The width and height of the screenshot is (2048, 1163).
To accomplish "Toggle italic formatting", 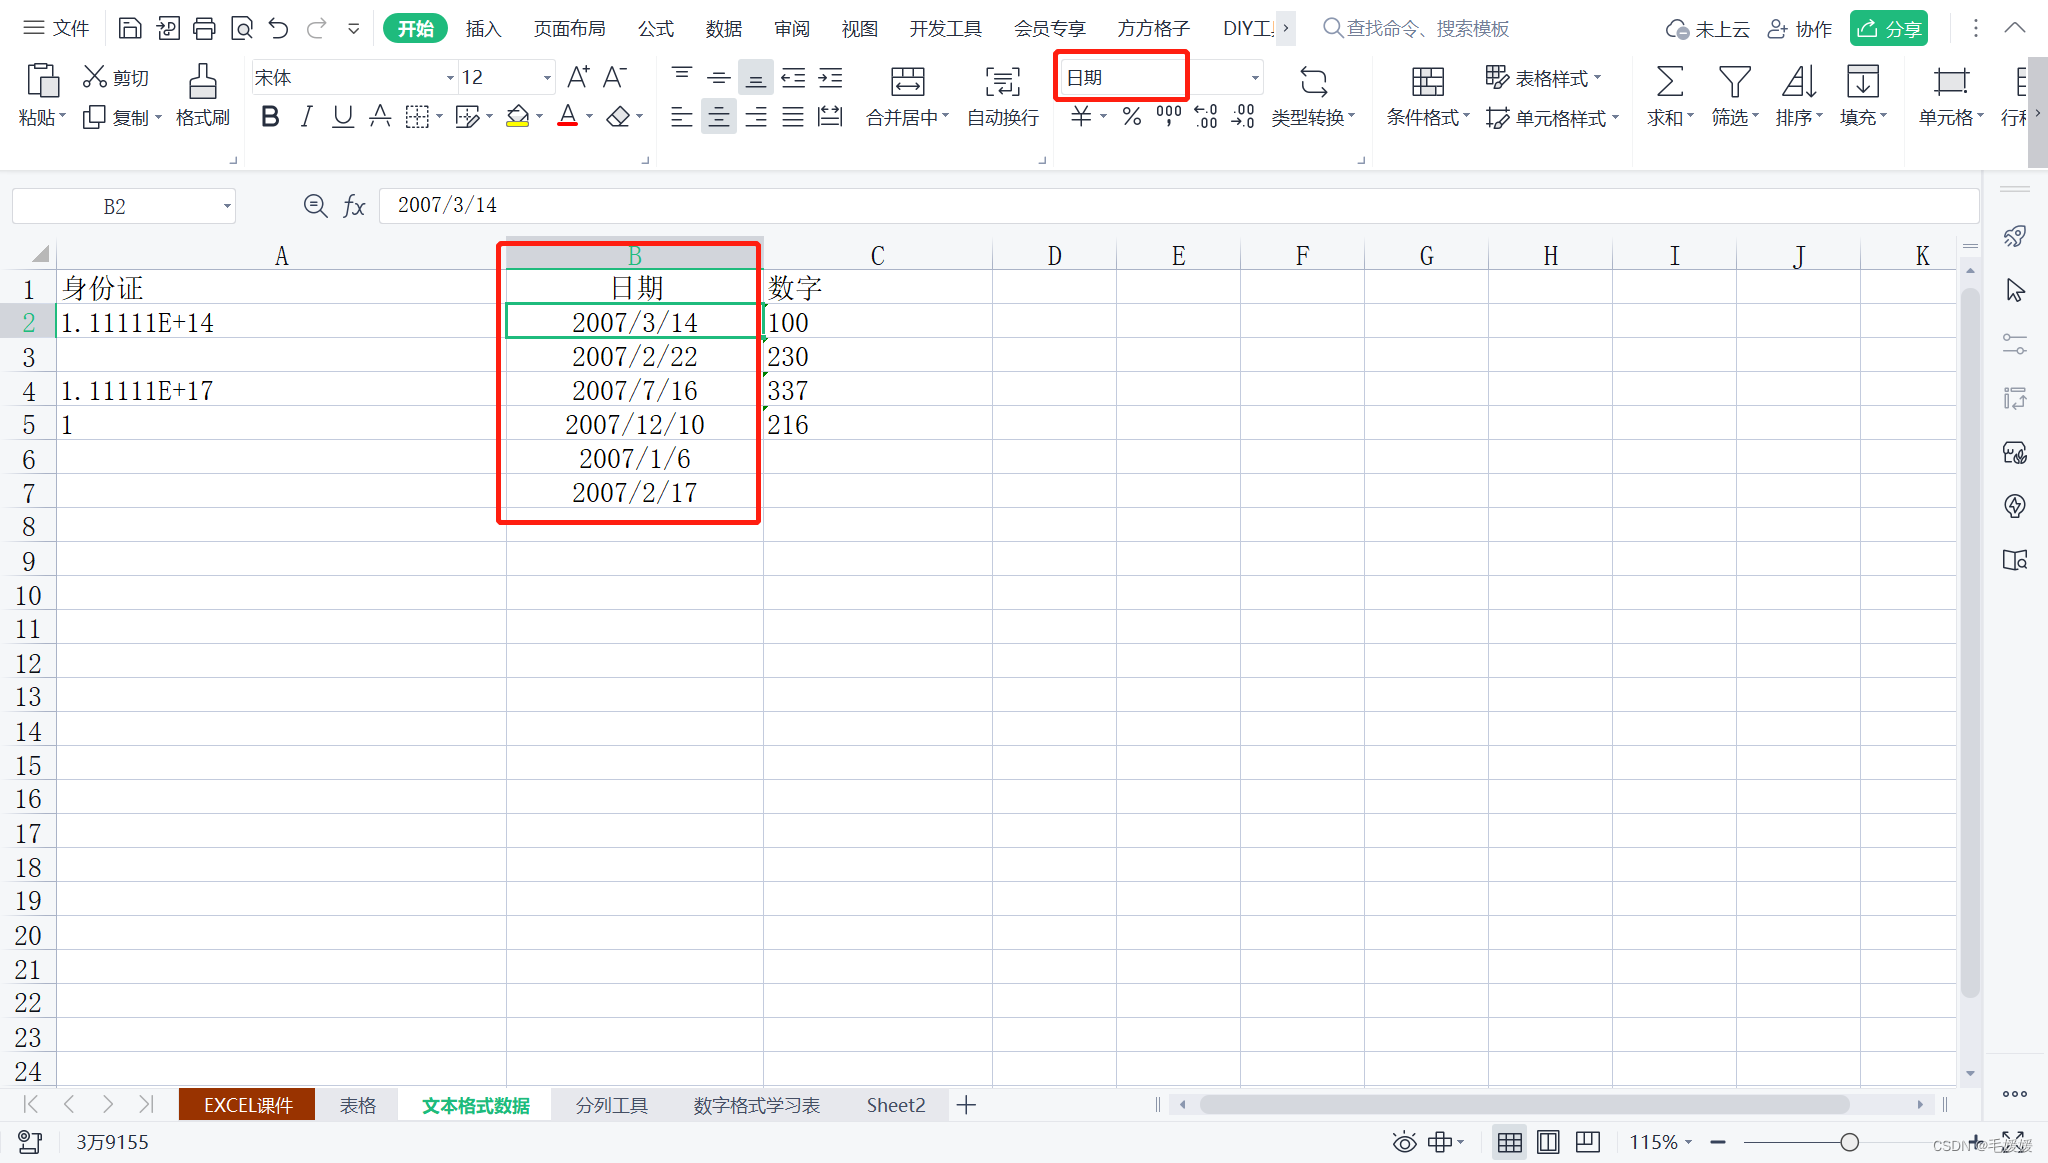I will click(x=307, y=117).
